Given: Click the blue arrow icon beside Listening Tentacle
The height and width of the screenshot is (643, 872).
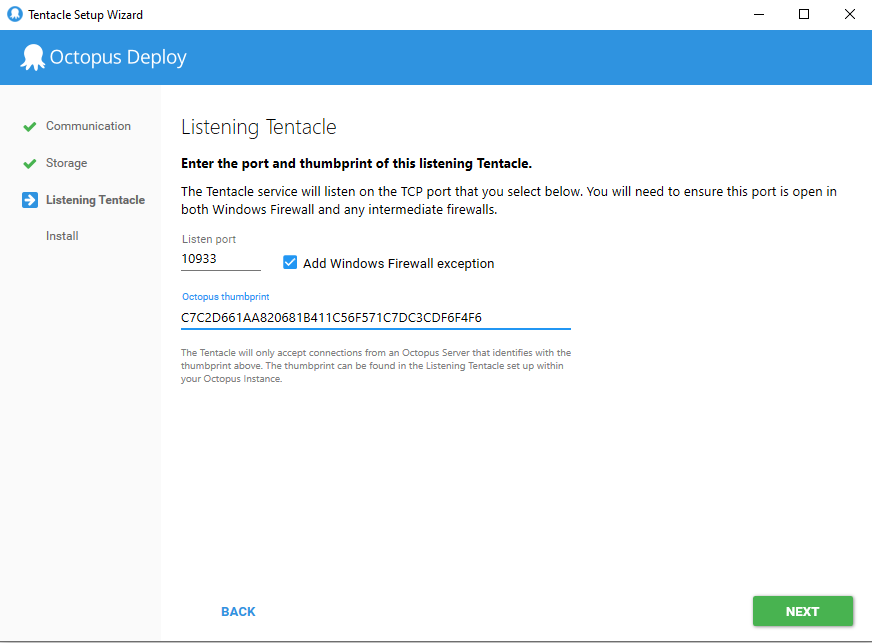Looking at the screenshot, I should (x=29, y=200).
